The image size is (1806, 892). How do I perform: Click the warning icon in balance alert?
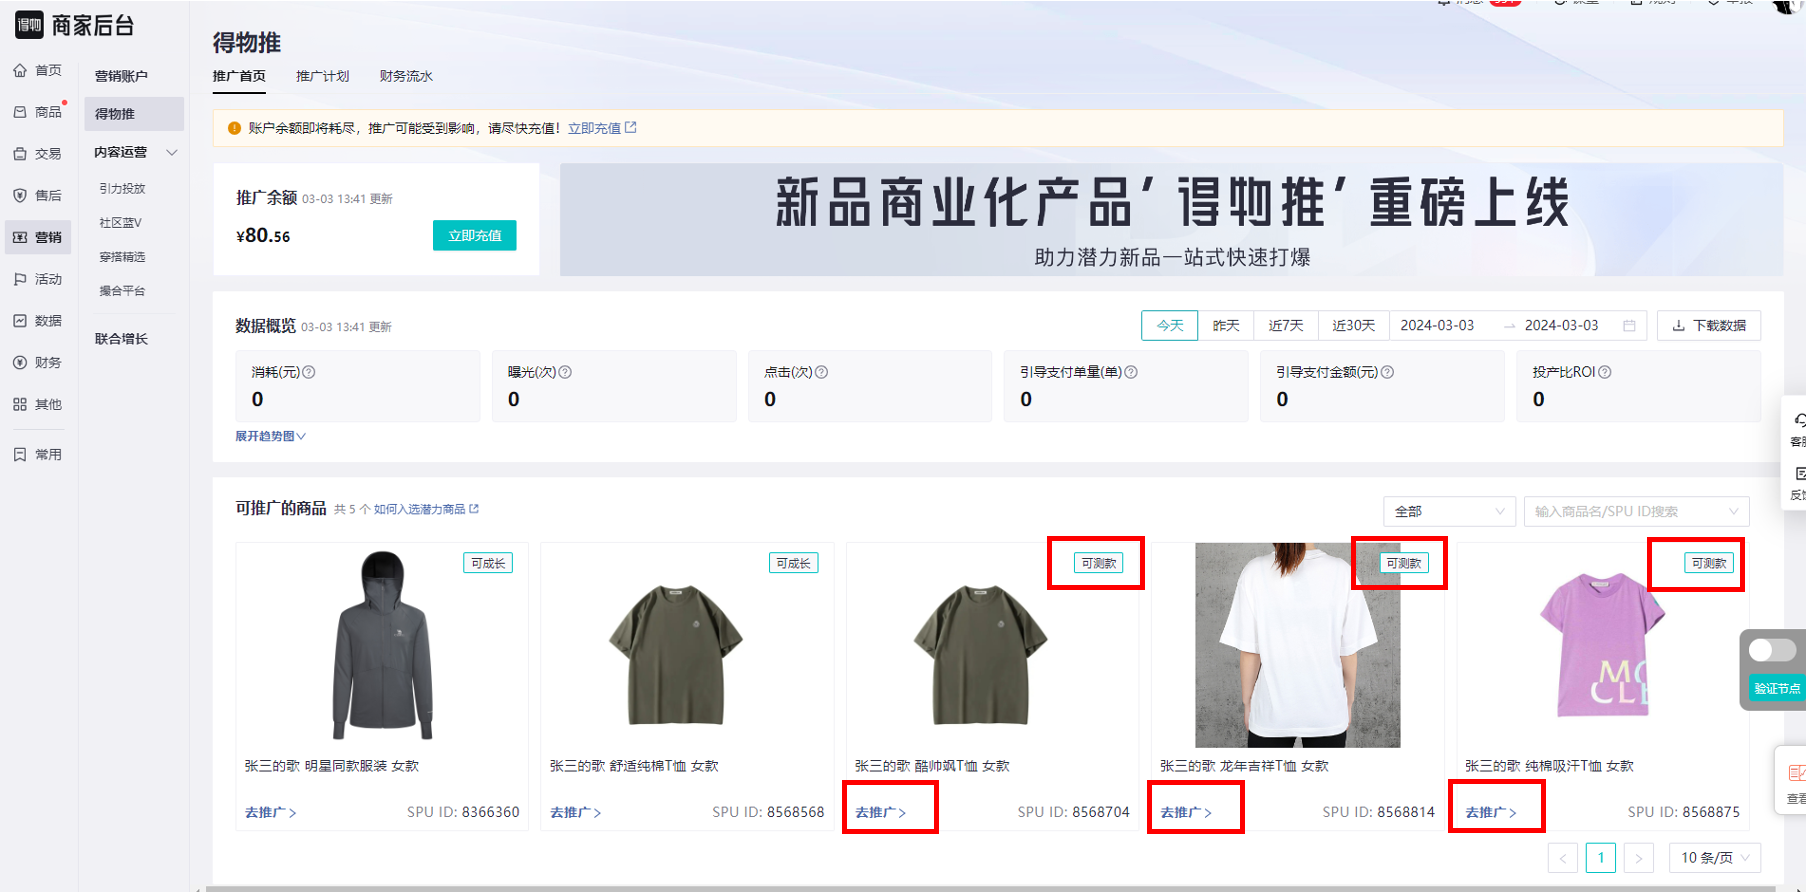coord(234,128)
